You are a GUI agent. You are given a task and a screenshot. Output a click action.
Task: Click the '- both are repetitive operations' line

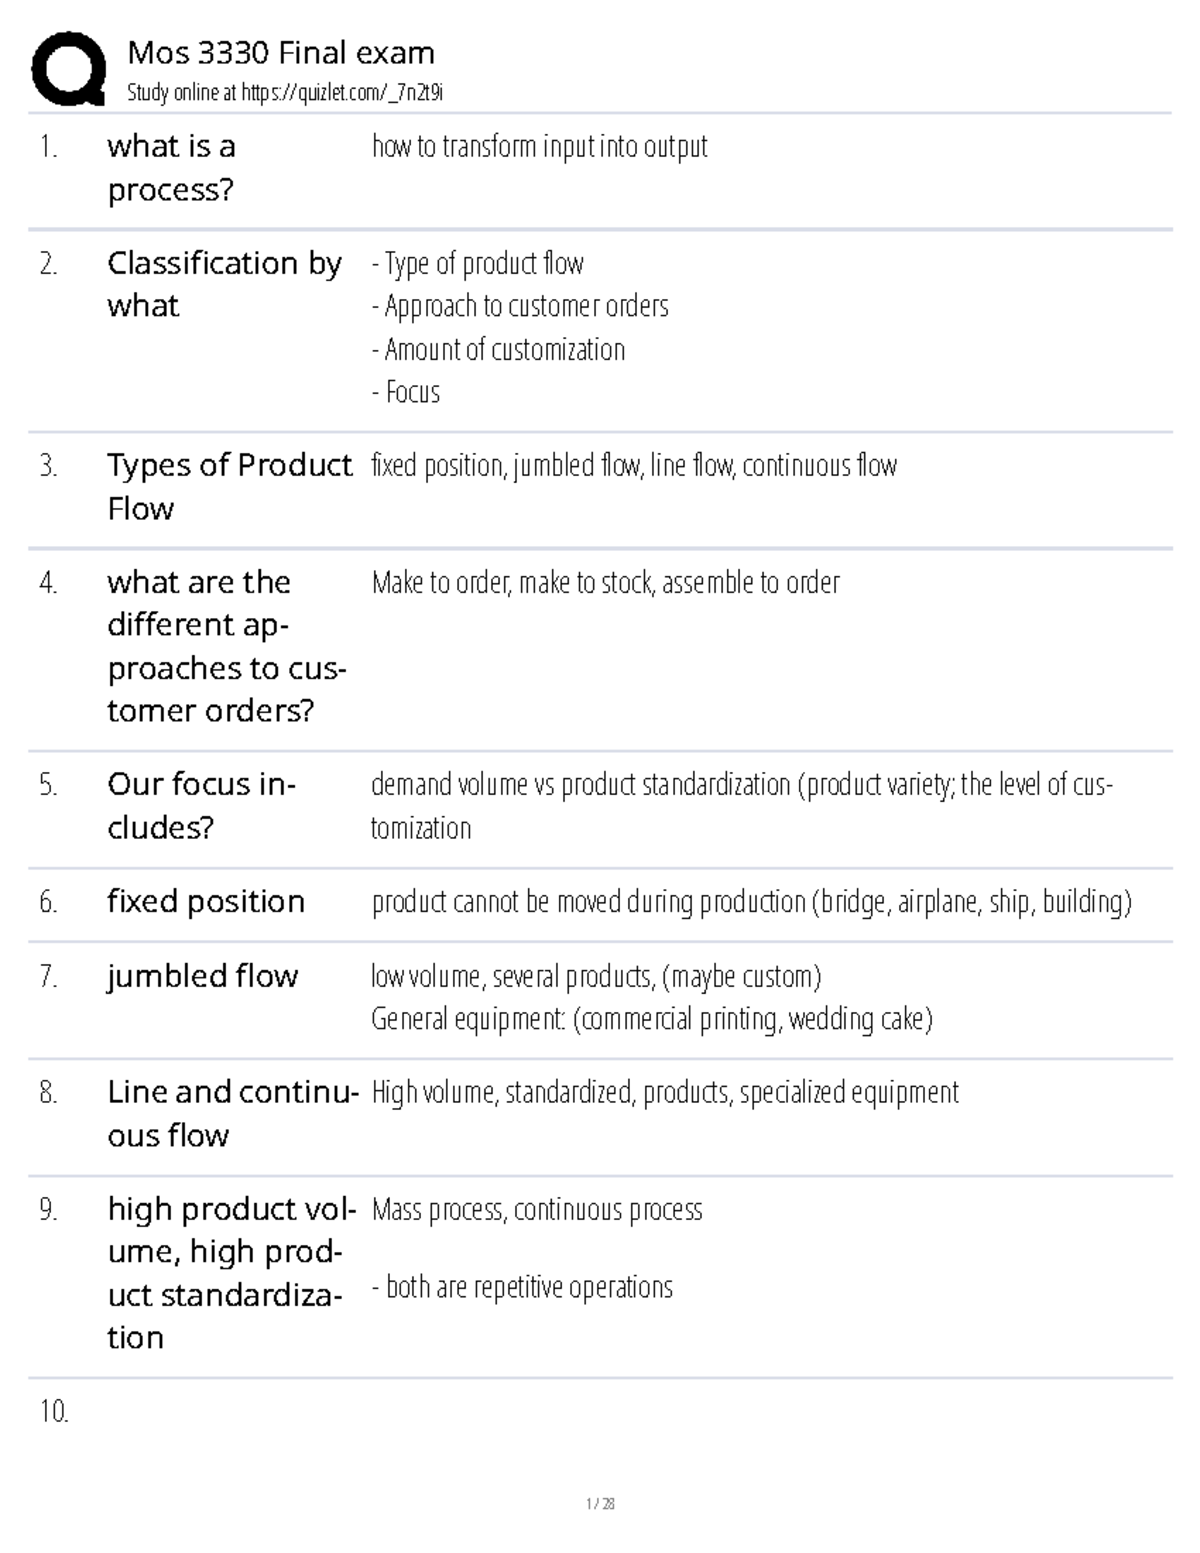[522, 1287]
